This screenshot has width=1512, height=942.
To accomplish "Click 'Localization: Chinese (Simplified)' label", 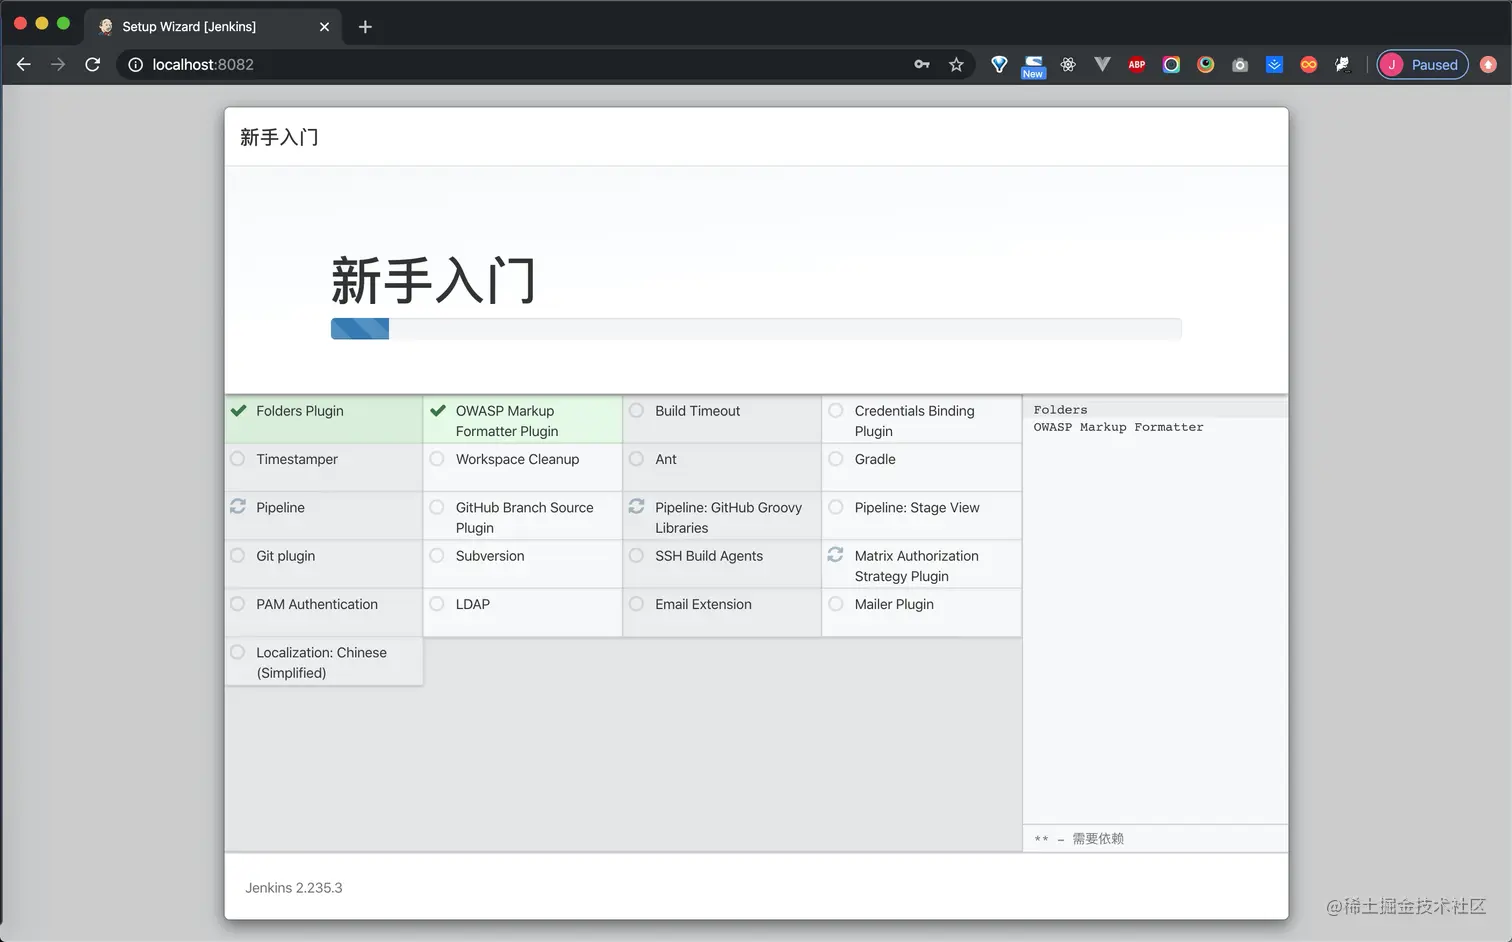I will pos(321,662).
